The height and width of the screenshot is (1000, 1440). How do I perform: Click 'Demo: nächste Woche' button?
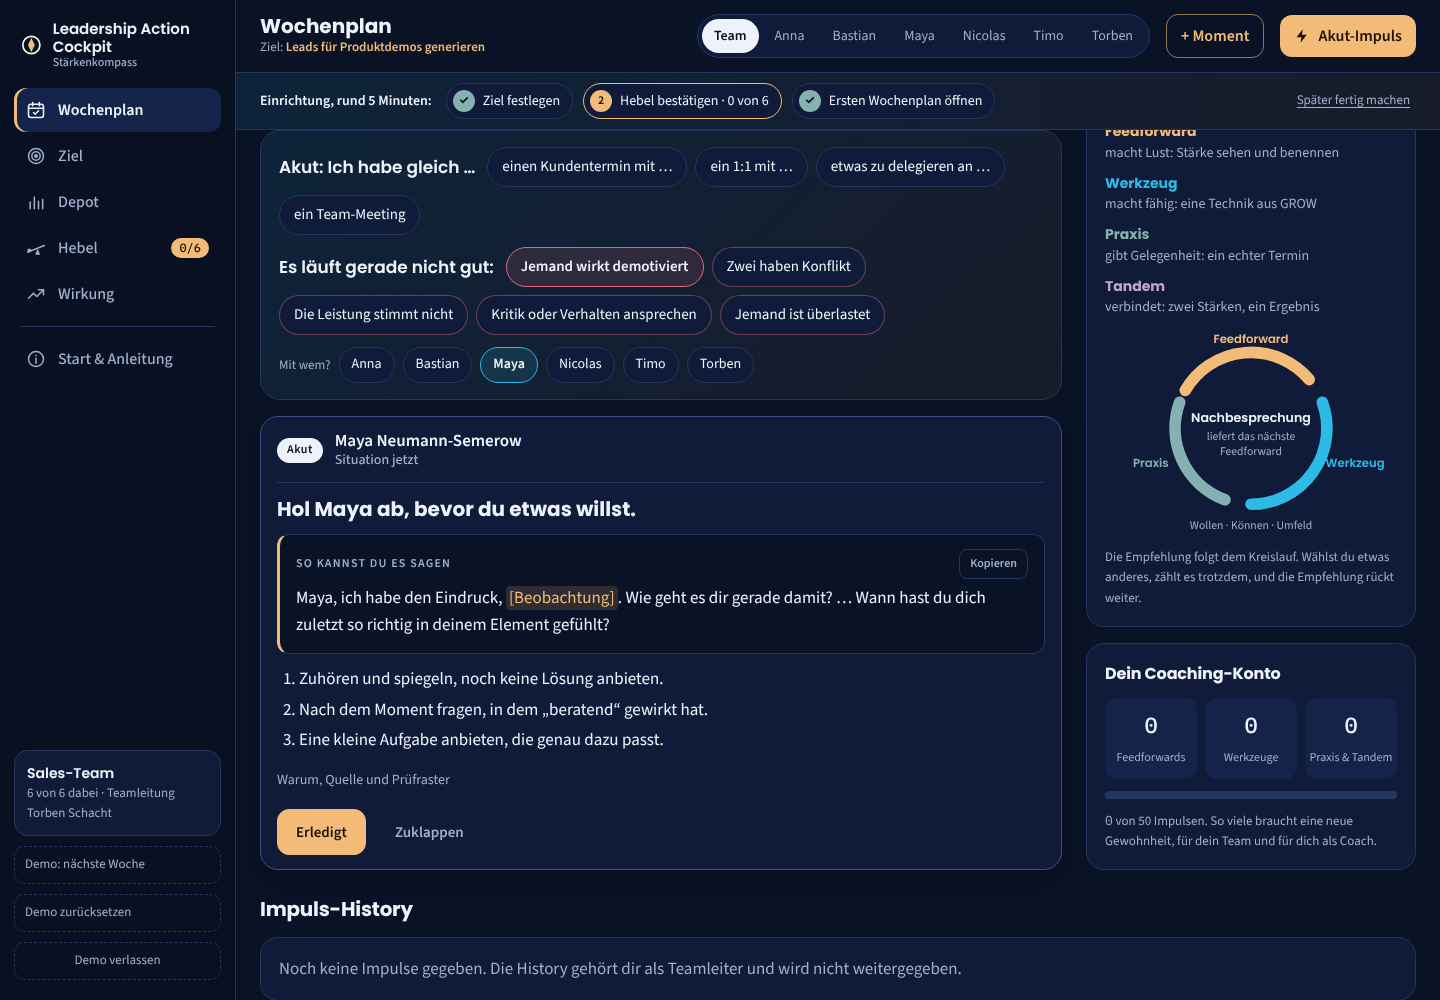(x=117, y=865)
